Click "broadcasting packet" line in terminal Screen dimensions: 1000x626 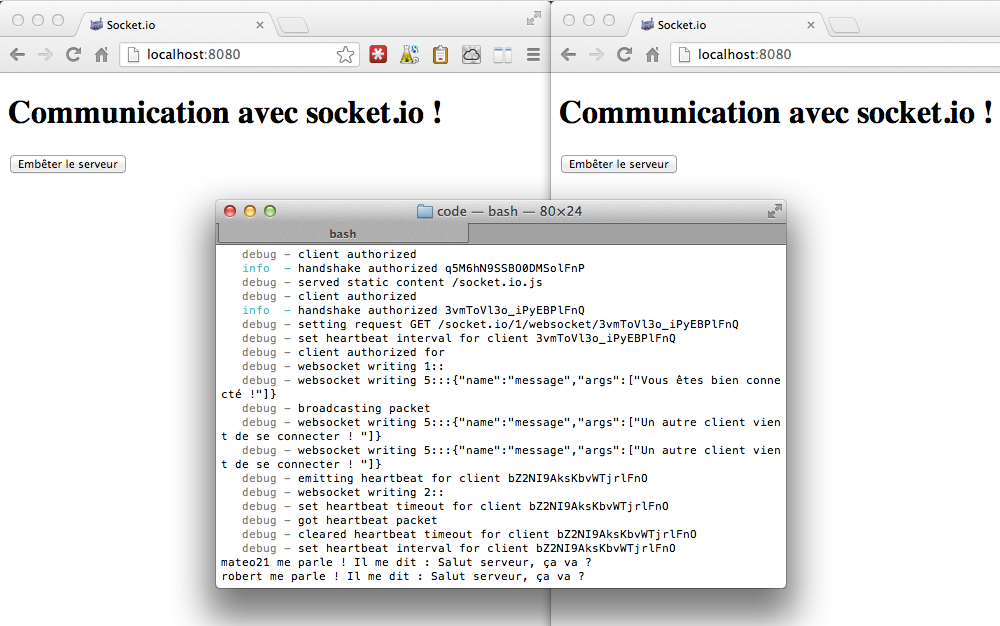336,408
